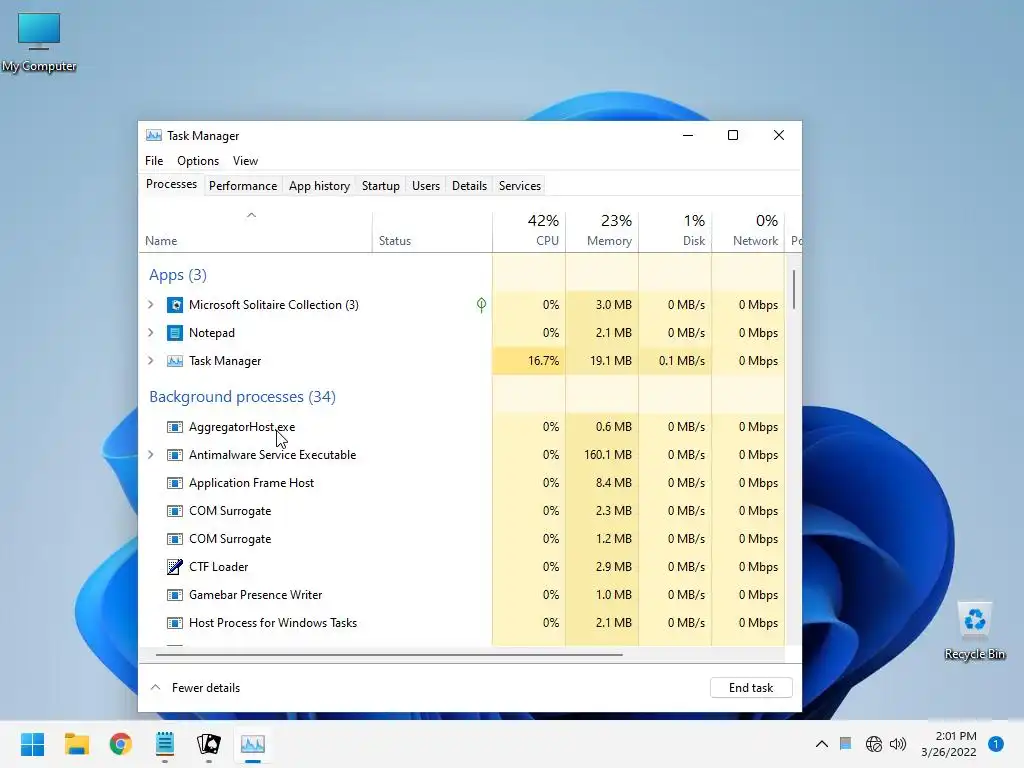Select the Processes tab
Viewport: 1024px width, 768px height.
point(171,184)
